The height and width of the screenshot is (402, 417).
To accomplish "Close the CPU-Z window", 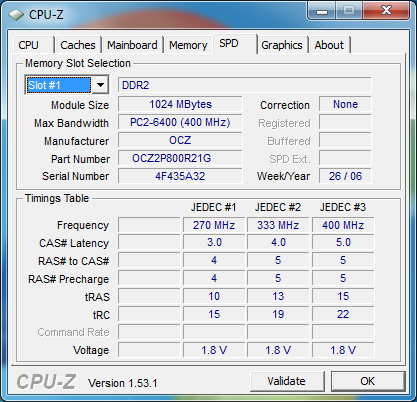I will [x=386, y=11].
